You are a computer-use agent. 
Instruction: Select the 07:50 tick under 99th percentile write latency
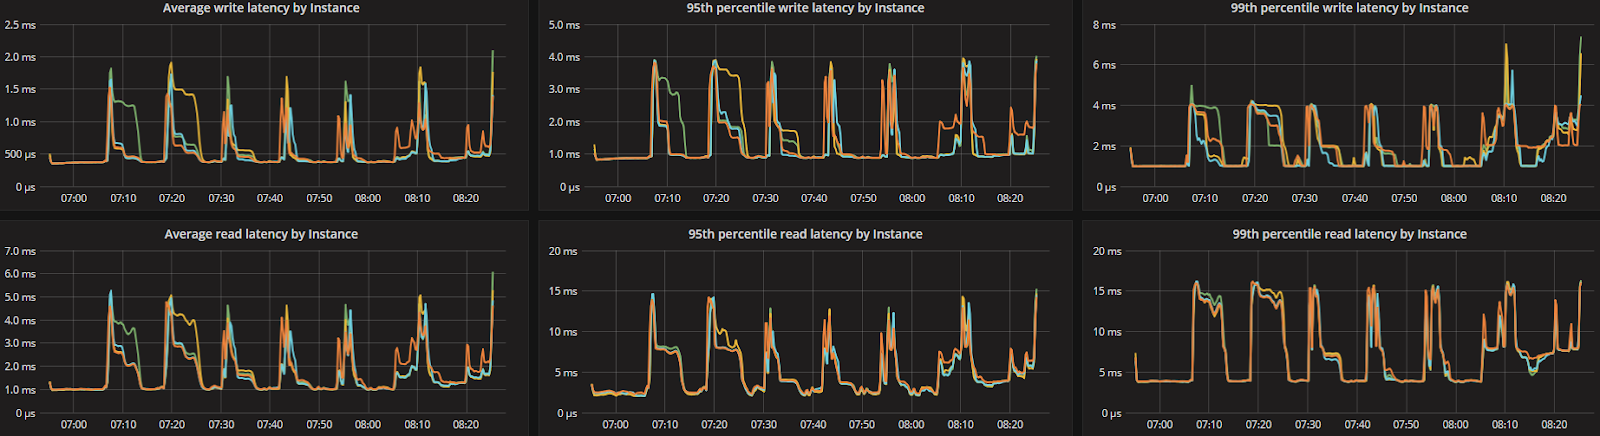pyautogui.click(x=1404, y=198)
